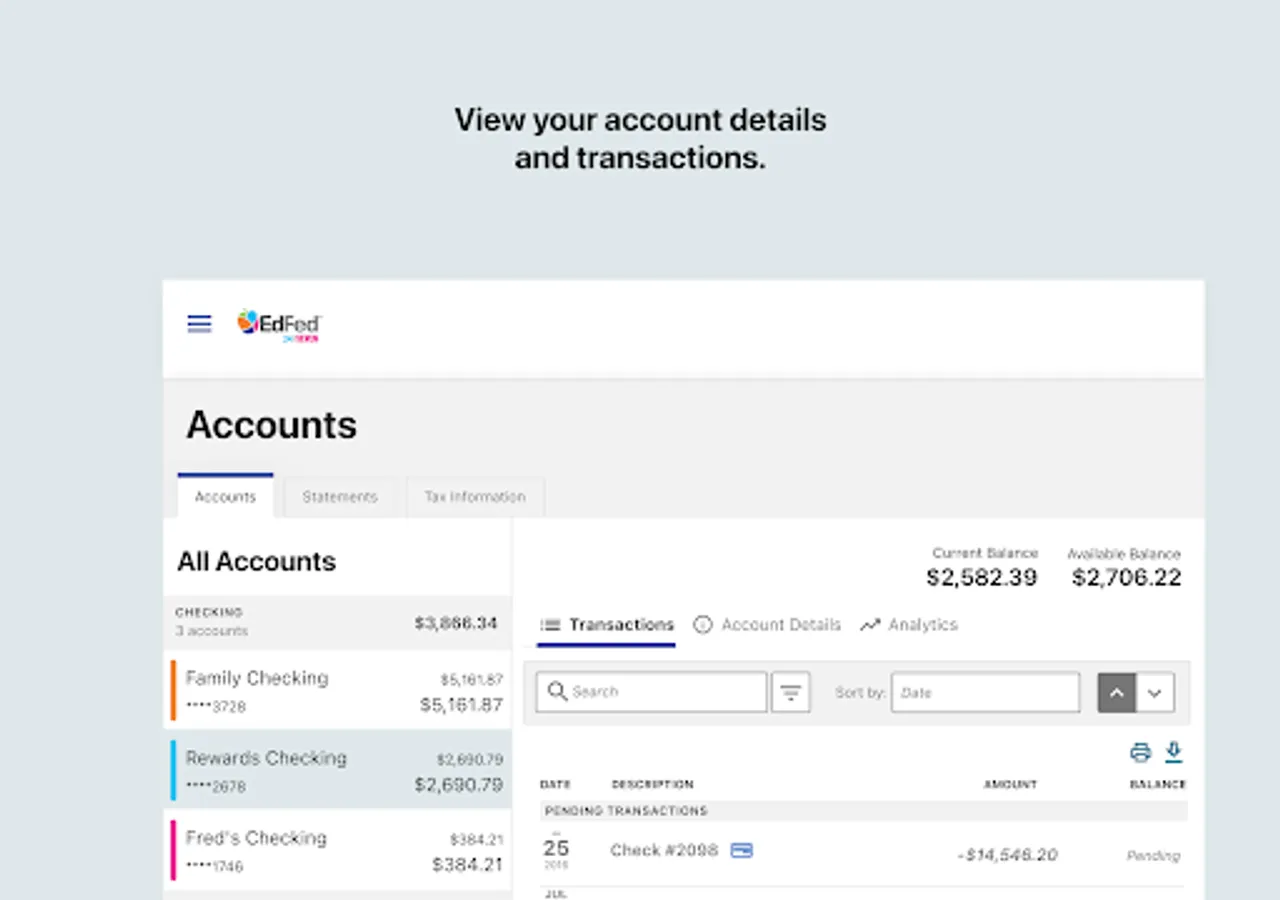The image size is (1280, 900).
Task: Sort transactions in ascending order
Action: [x=1116, y=692]
